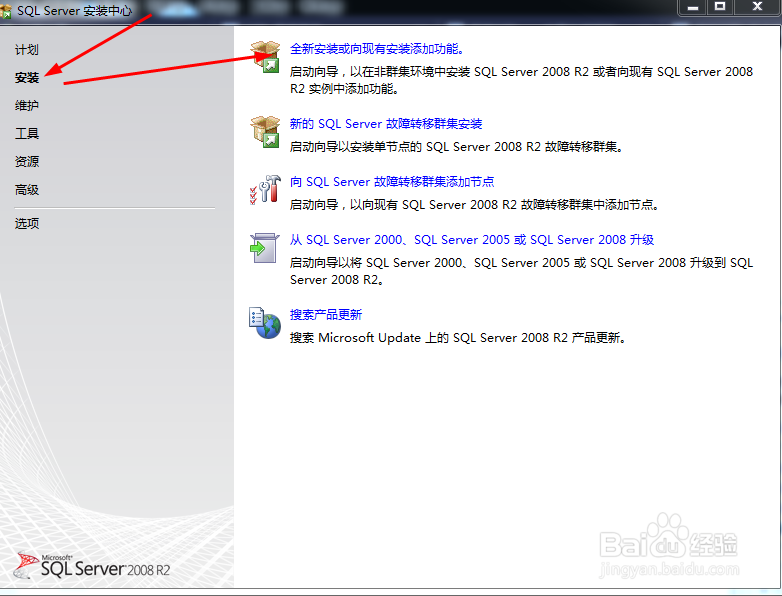782x596 pixels.
Task: Open the 计划 page in sidebar
Action: pyautogui.click(x=27, y=50)
